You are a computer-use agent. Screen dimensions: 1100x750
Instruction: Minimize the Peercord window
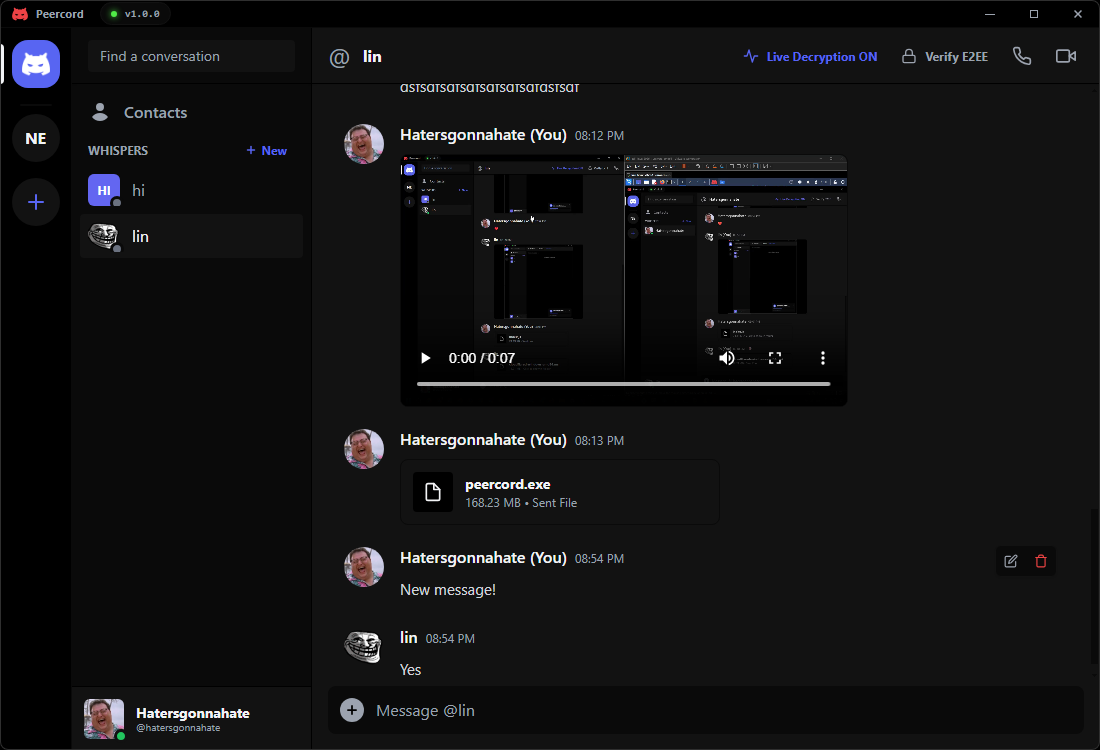990,14
